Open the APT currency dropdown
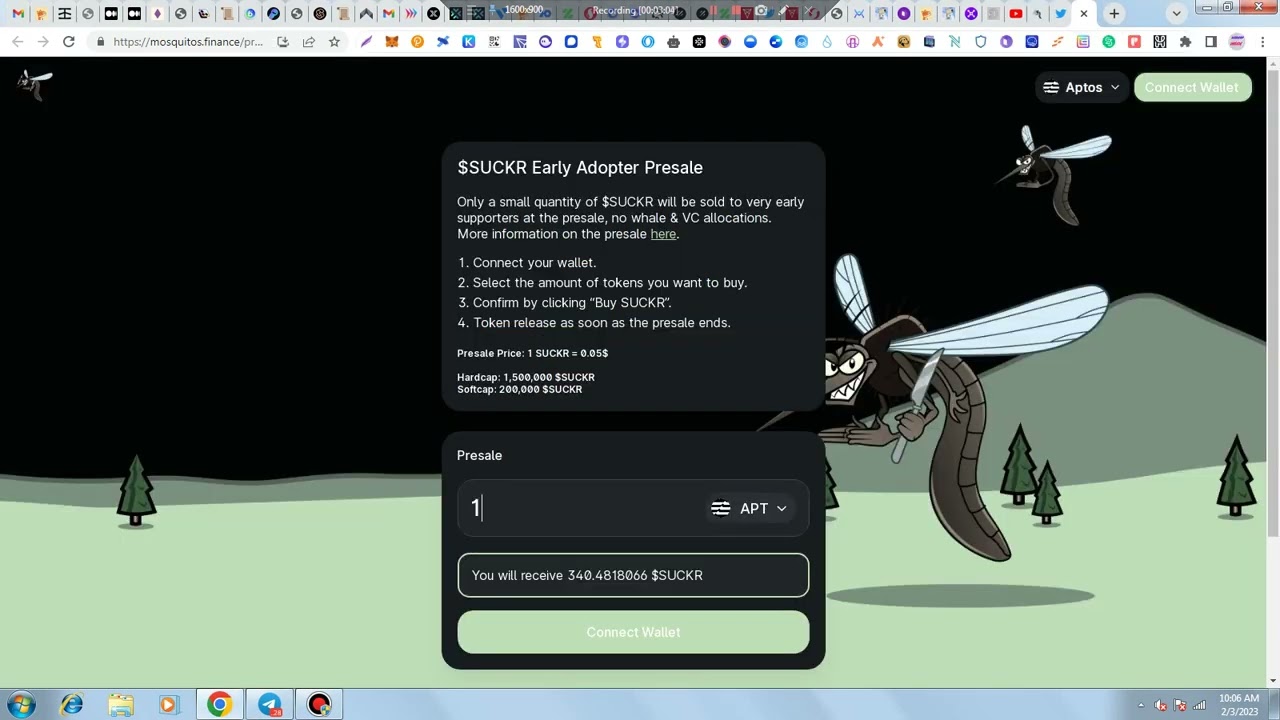Image resolution: width=1280 pixels, height=720 pixels. pos(750,508)
